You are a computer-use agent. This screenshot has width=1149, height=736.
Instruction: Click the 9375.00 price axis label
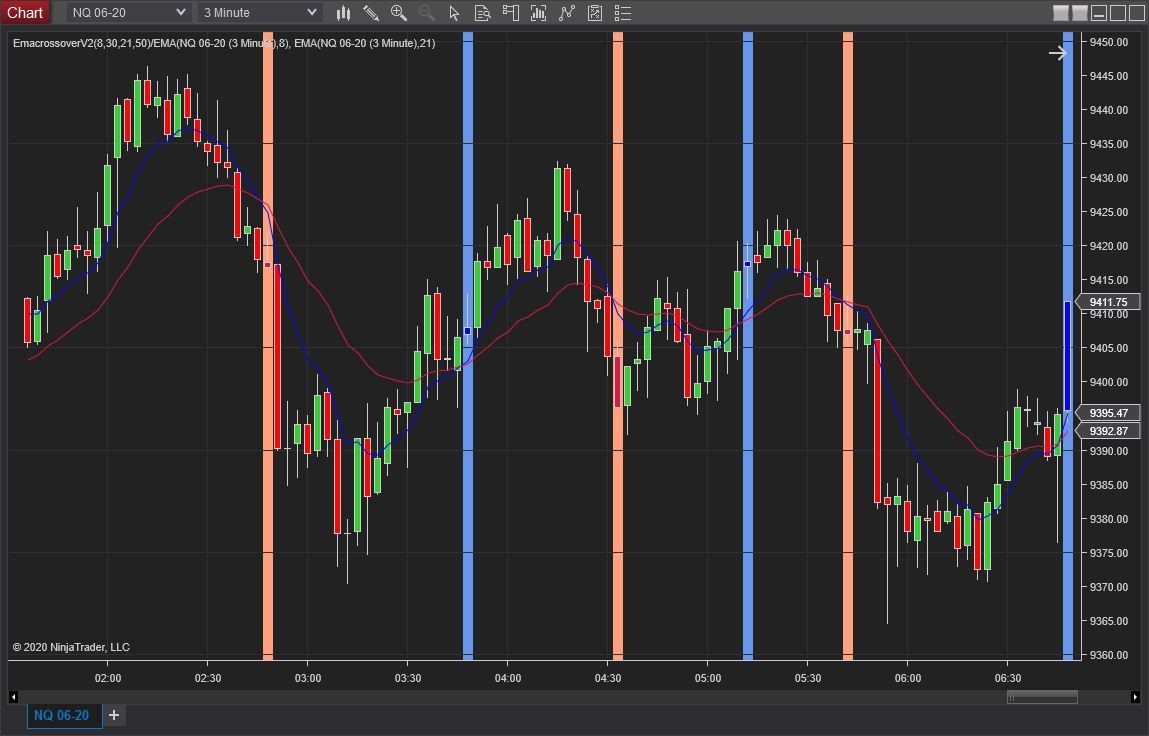pos(1109,553)
